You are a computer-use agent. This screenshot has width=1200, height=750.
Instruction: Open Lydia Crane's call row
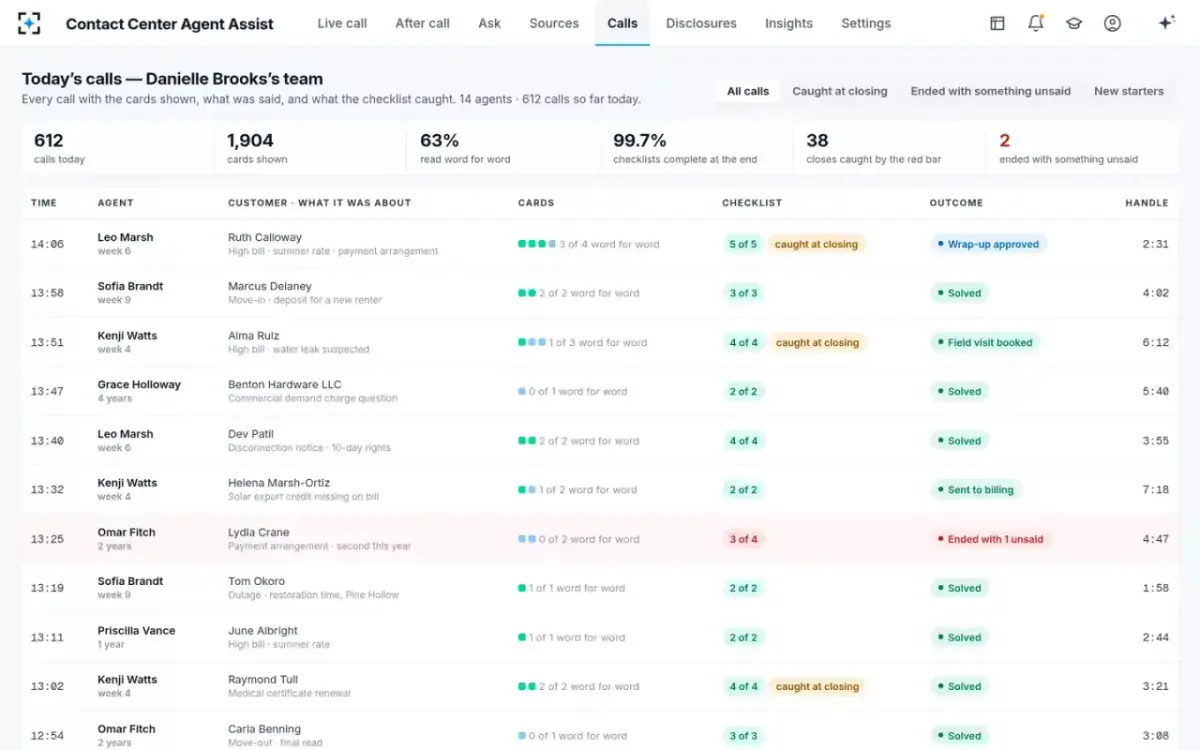tap(600, 539)
